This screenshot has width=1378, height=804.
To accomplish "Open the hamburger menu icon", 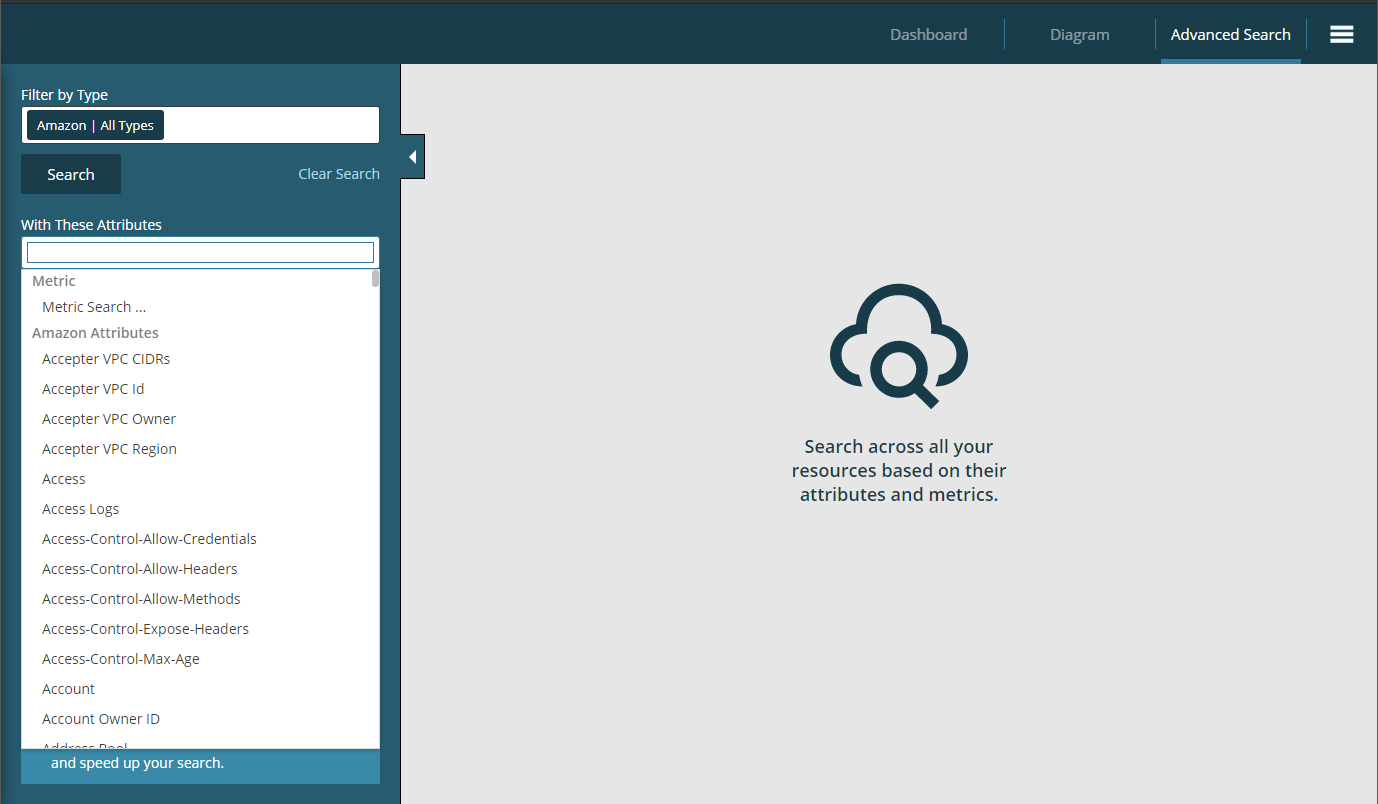I will 1341,34.
